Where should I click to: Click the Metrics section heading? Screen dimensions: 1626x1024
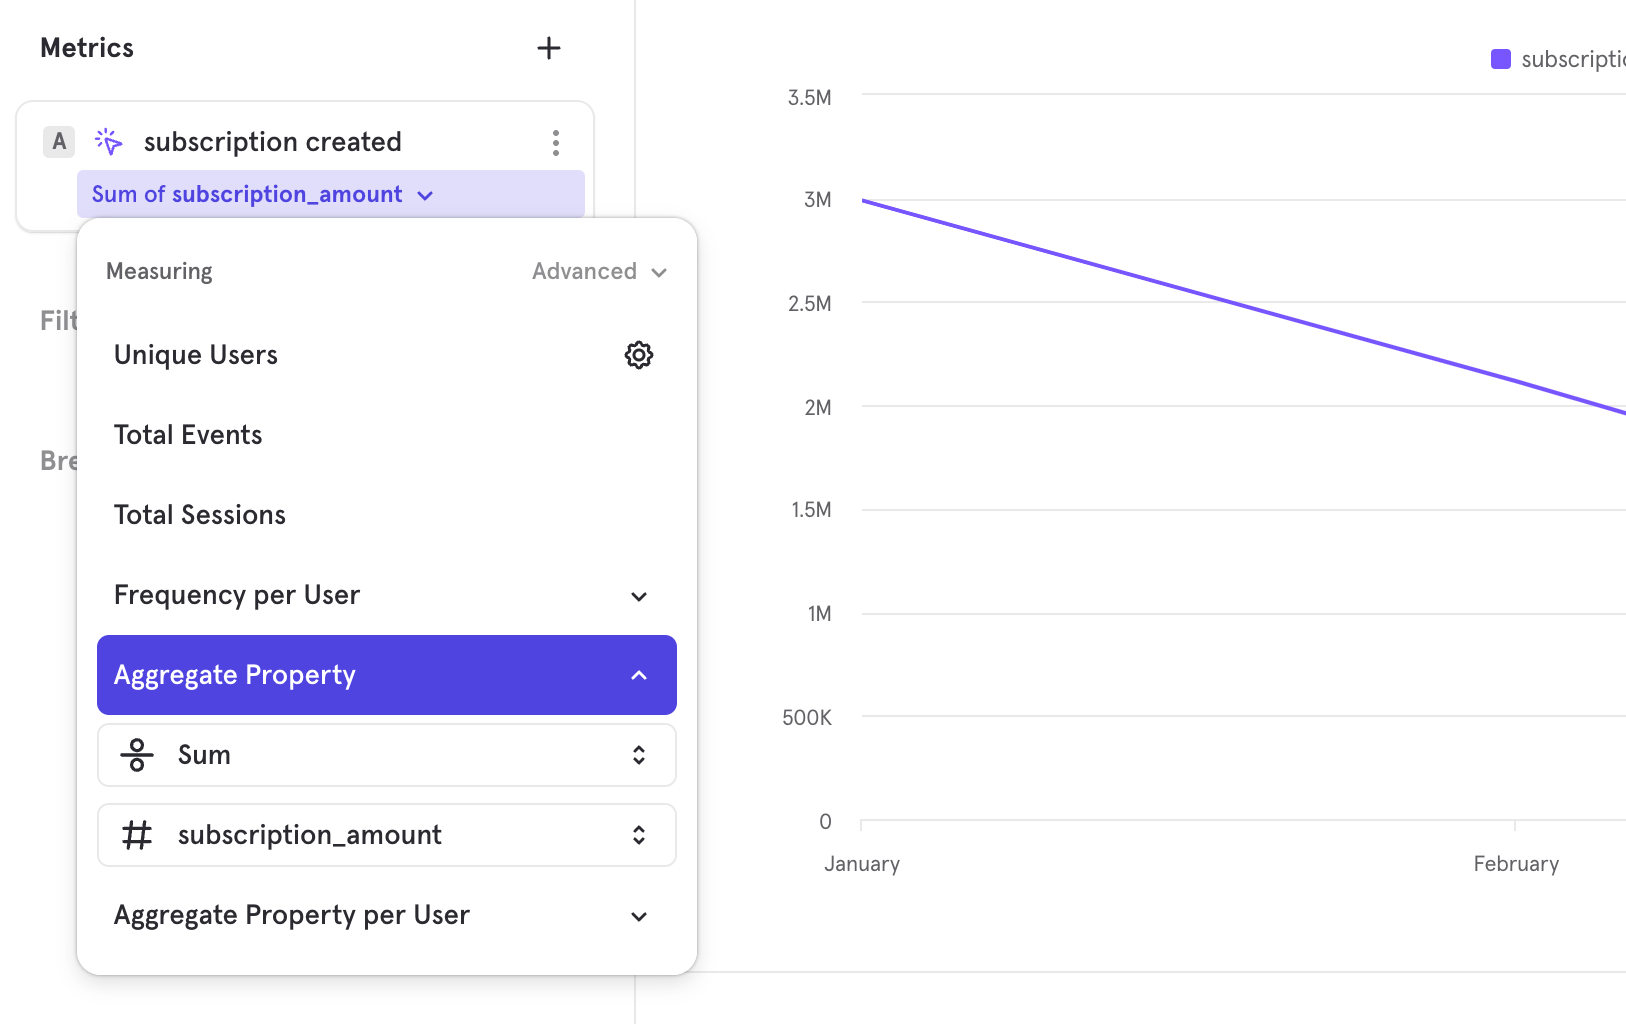point(87,48)
